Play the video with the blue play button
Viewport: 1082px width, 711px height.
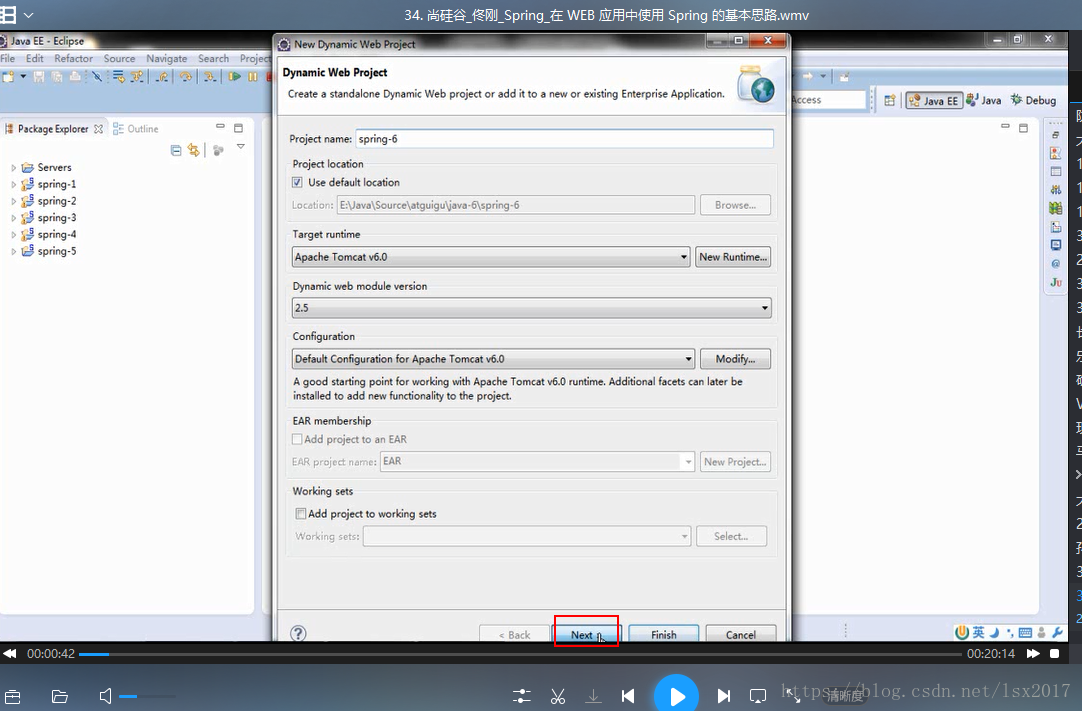tap(676, 695)
